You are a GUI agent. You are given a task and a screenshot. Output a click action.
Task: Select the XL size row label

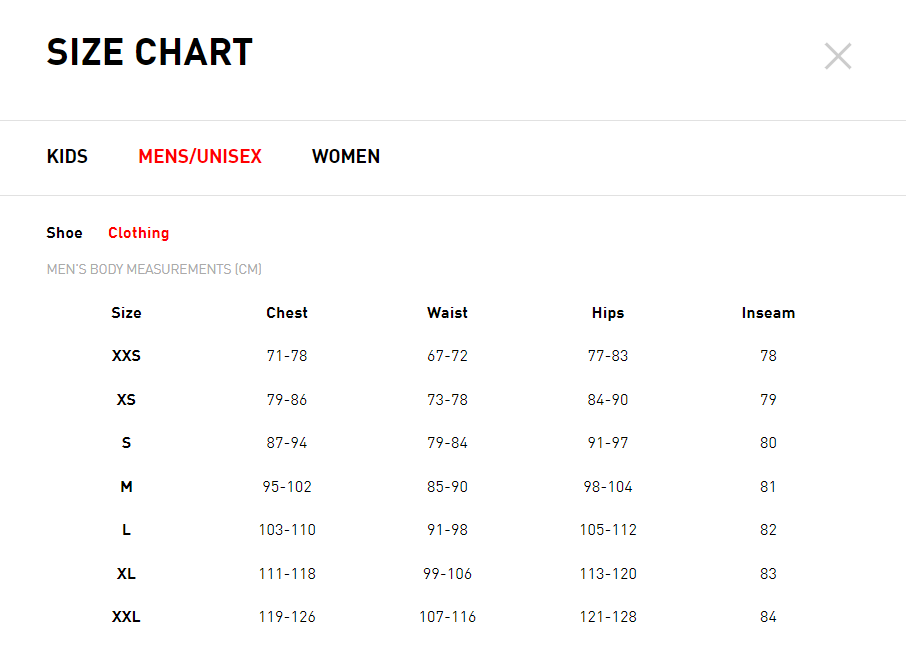click(127, 574)
